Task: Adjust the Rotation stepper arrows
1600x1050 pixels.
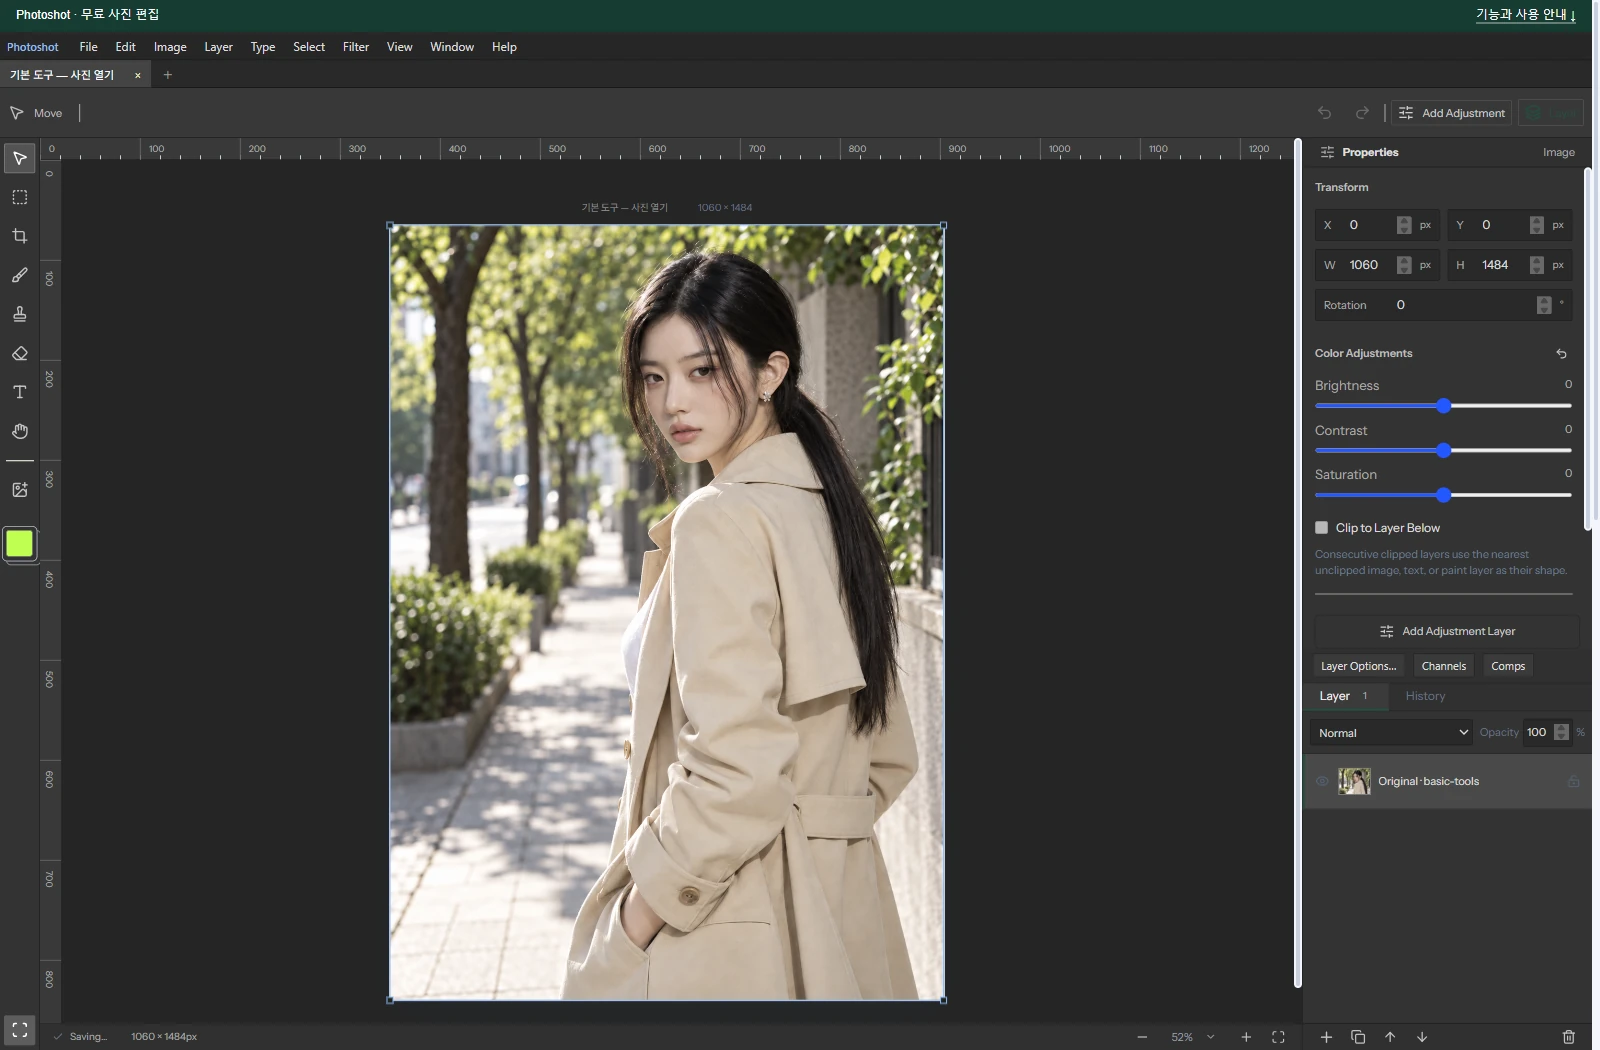Action: 1544,305
